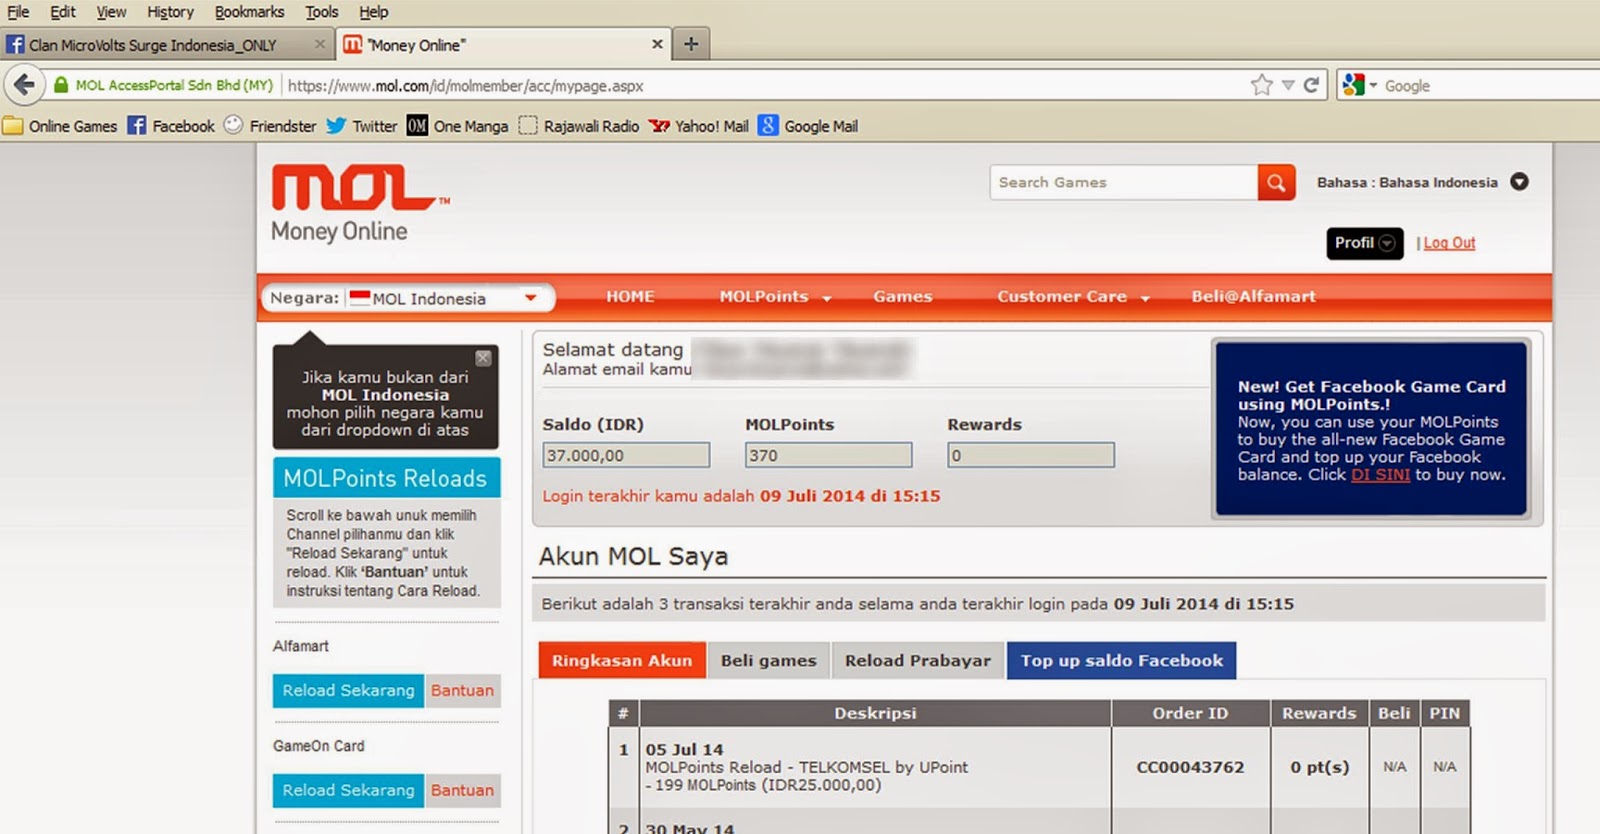Select the Top up saldo Facebook tab
The image size is (1600, 834).
tap(1121, 660)
